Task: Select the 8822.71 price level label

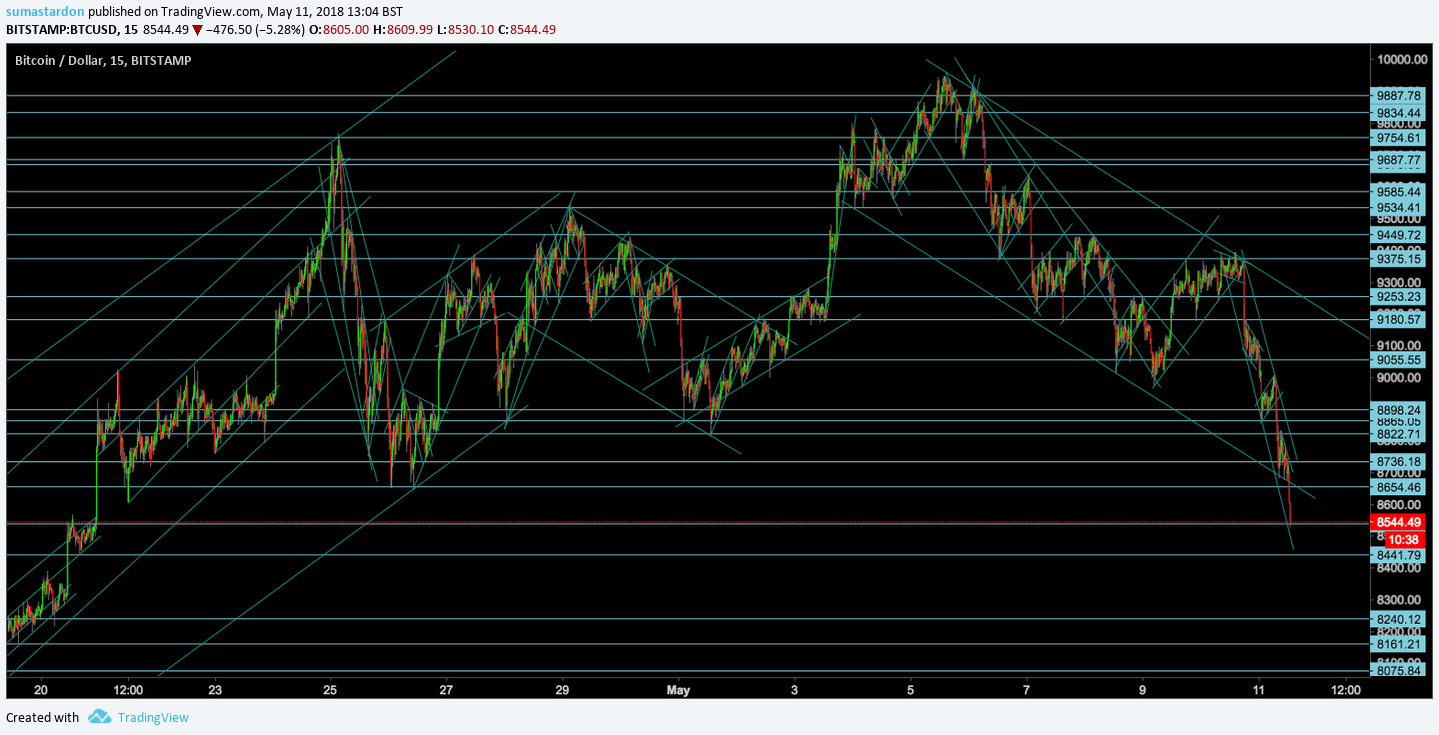Action: pyautogui.click(x=1399, y=434)
